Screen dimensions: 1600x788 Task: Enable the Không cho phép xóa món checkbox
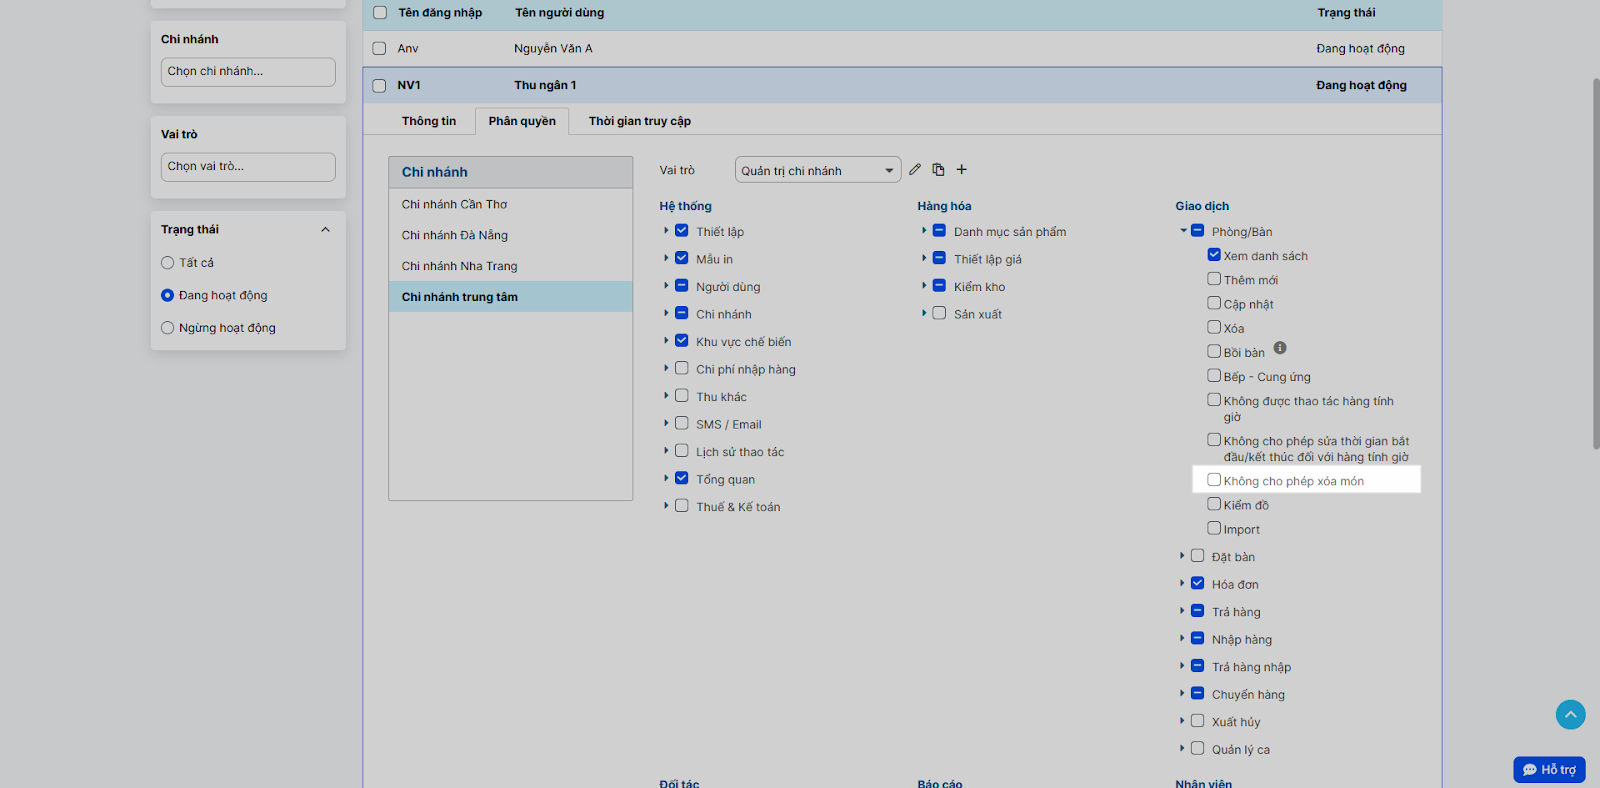click(1214, 480)
